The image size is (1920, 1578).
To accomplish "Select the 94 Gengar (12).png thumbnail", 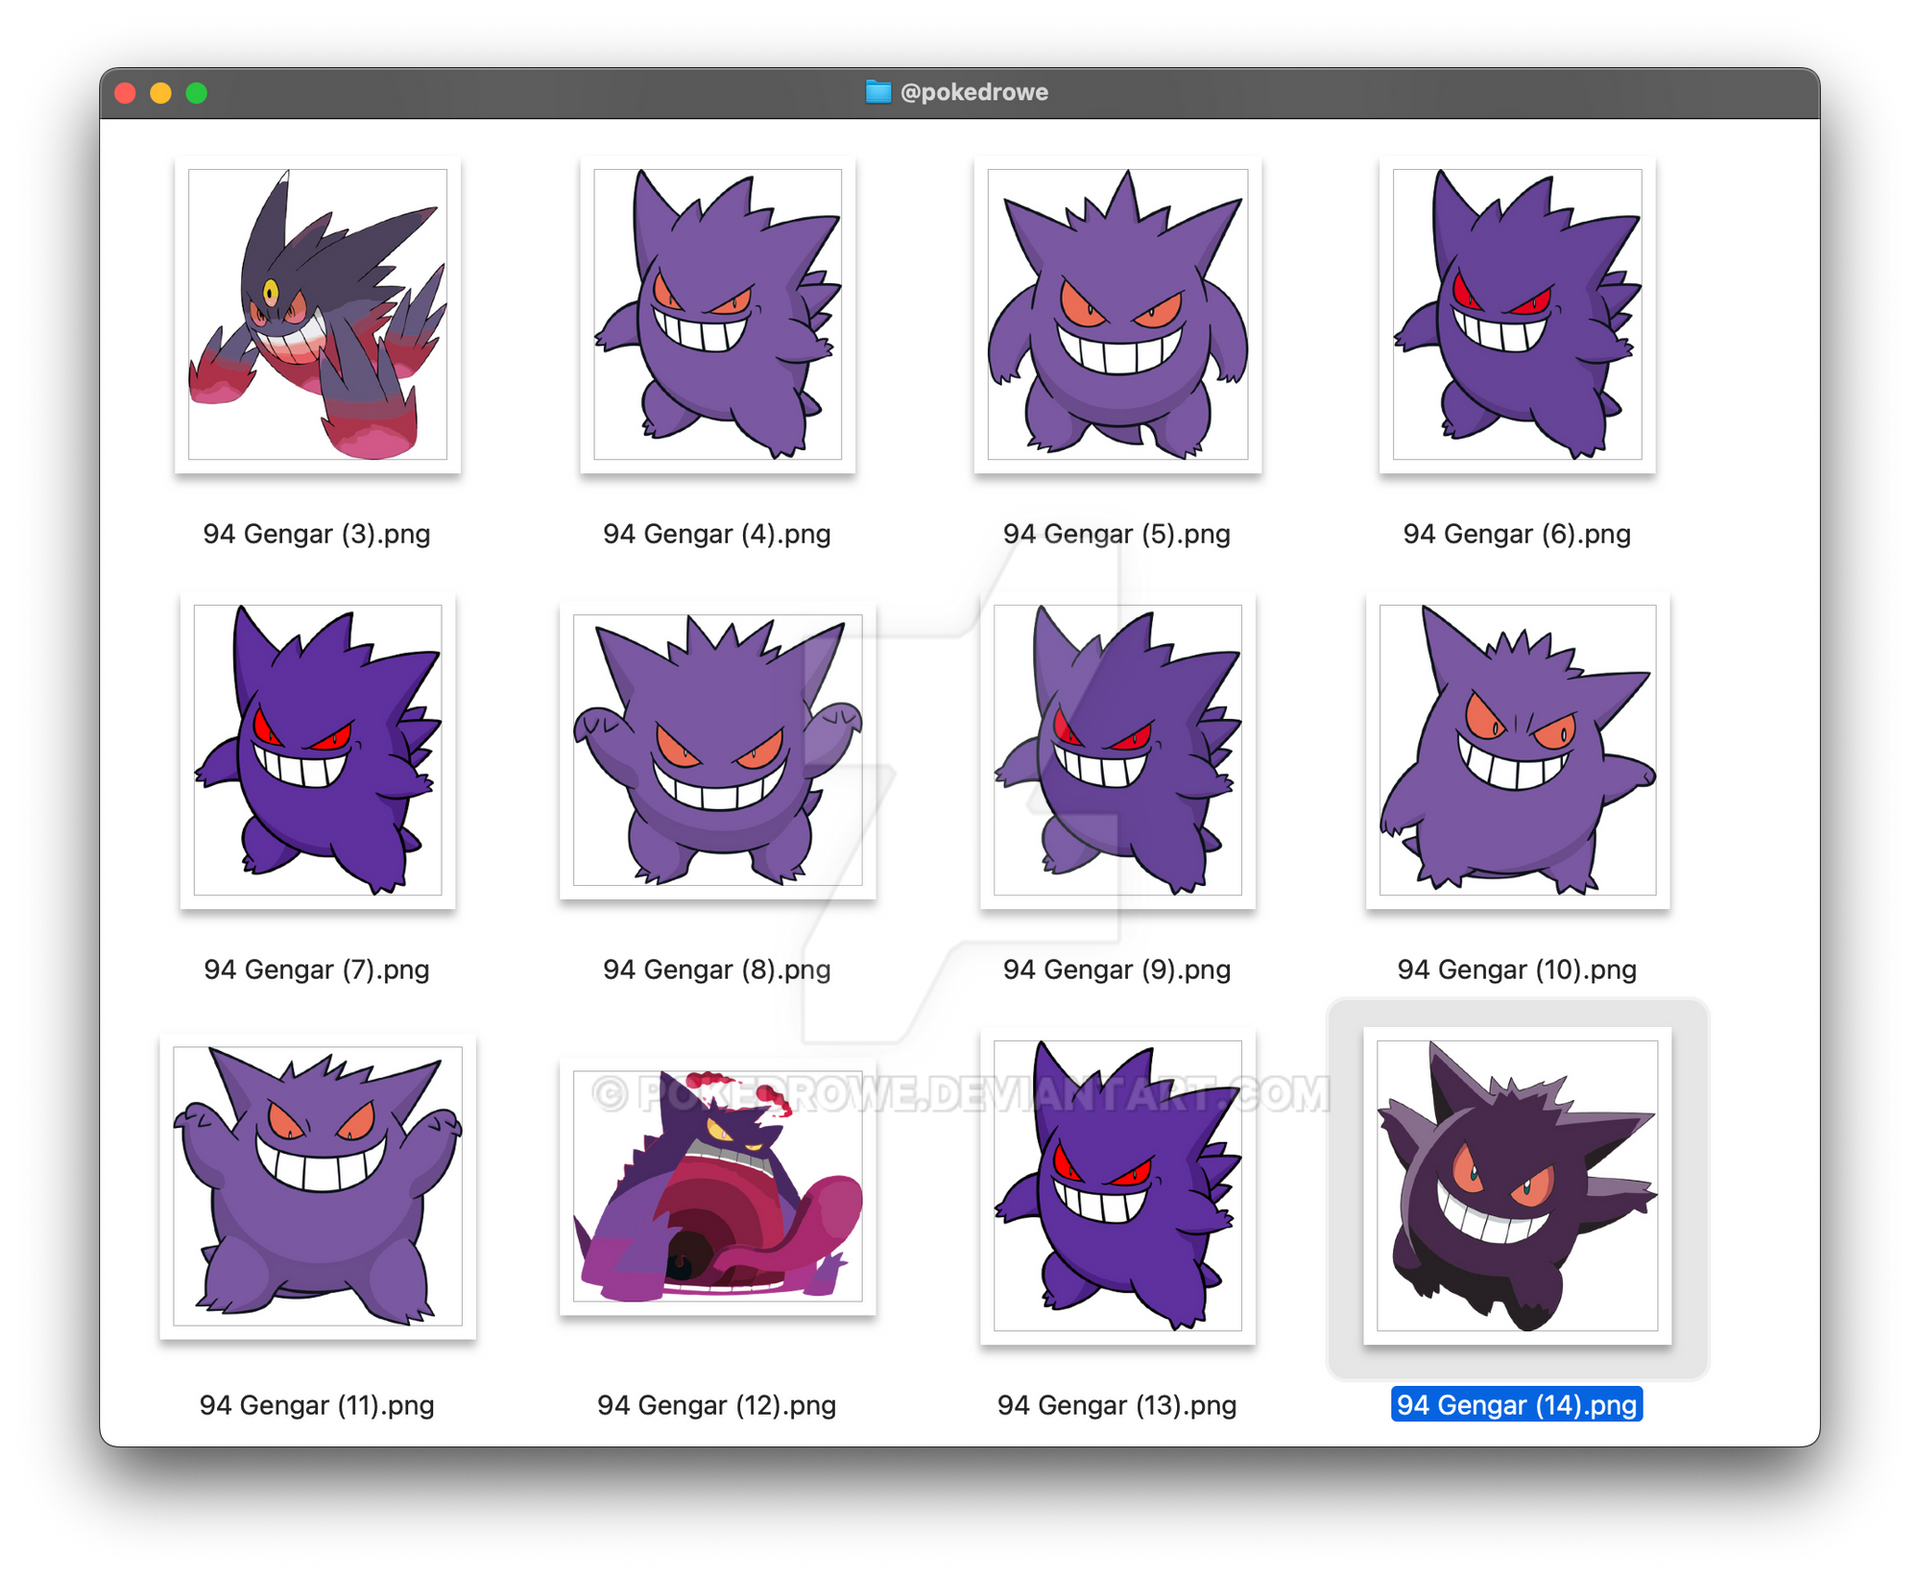I will (x=717, y=1186).
